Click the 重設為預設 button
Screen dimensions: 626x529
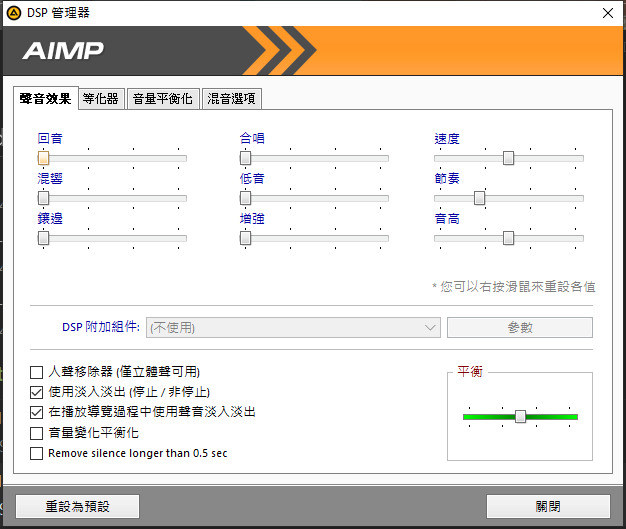(x=77, y=507)
